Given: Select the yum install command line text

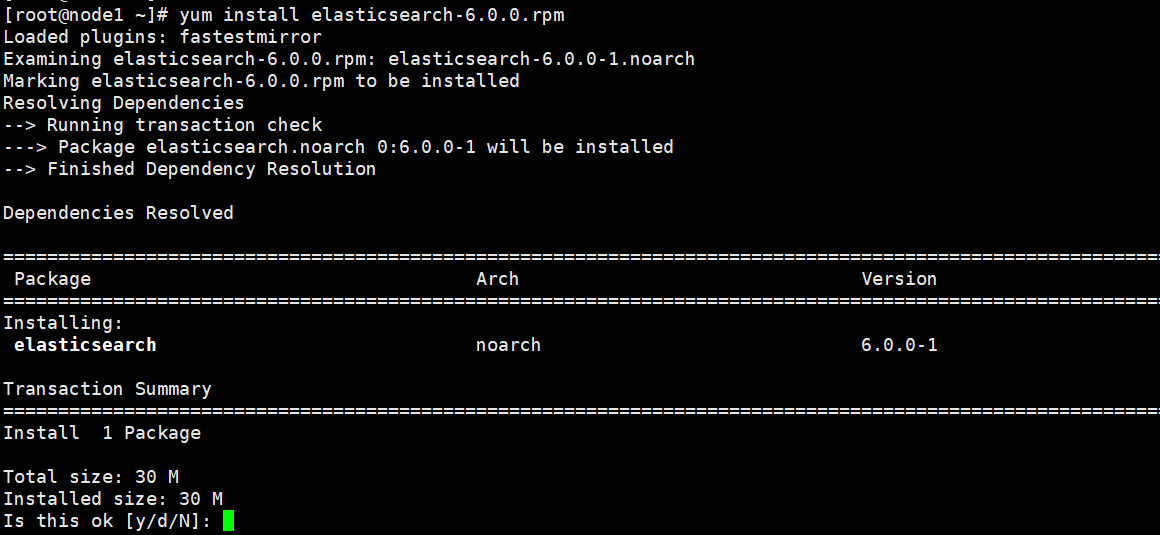Looking at the screenshot, I should 371,15.
